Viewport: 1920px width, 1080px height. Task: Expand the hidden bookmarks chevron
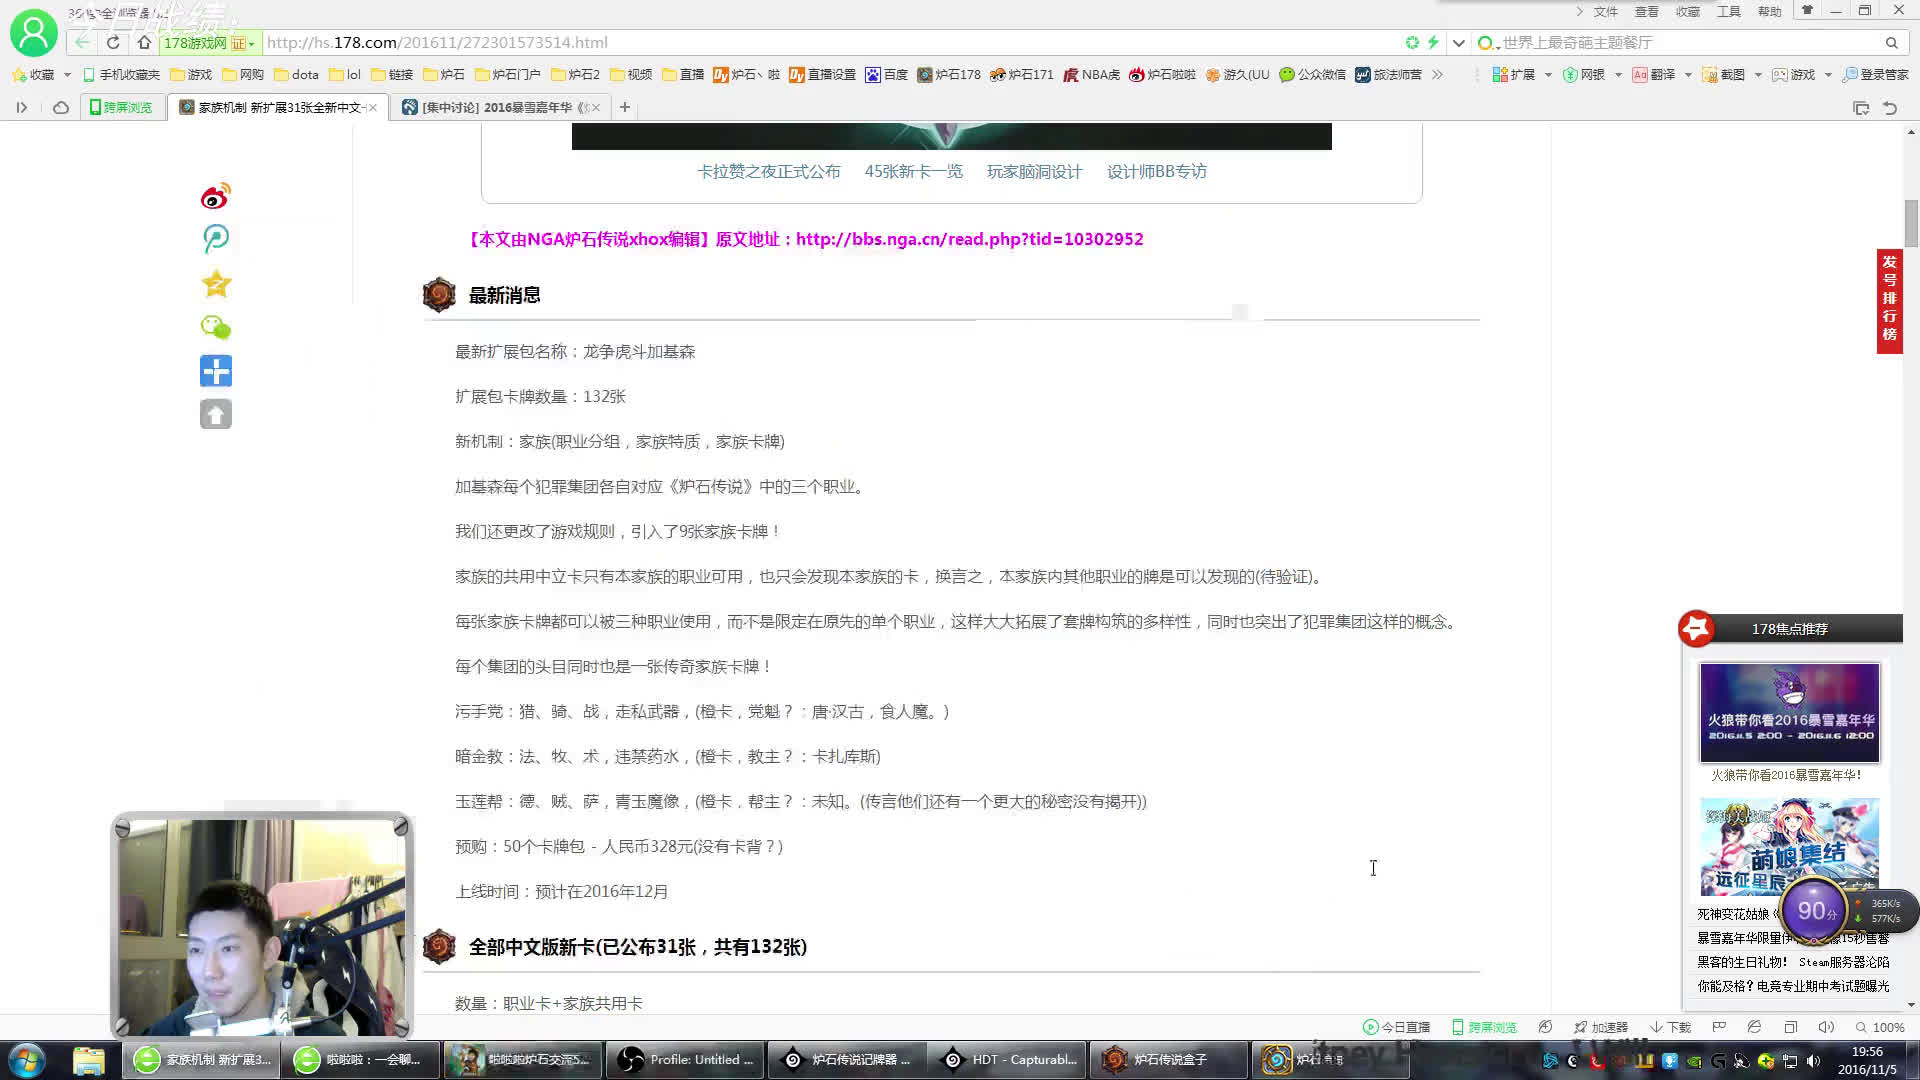click(1437, 74)
